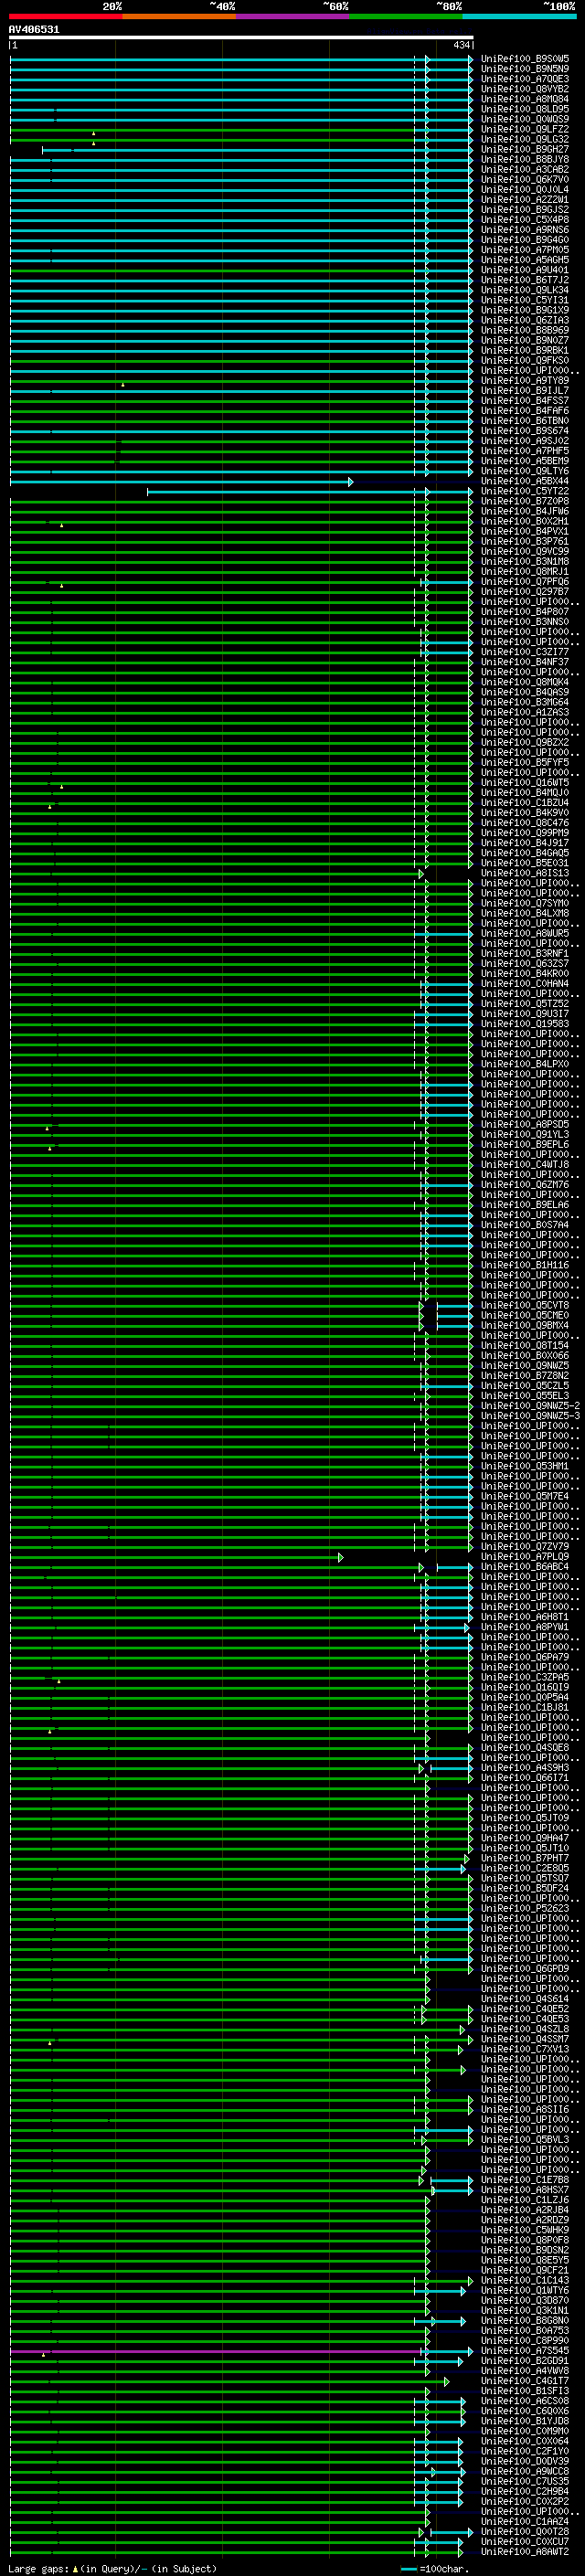Open the UniRef100_B5E031 hit
Screen dimensions: 585x2576
pyautogui.click(x=525, y=863)
